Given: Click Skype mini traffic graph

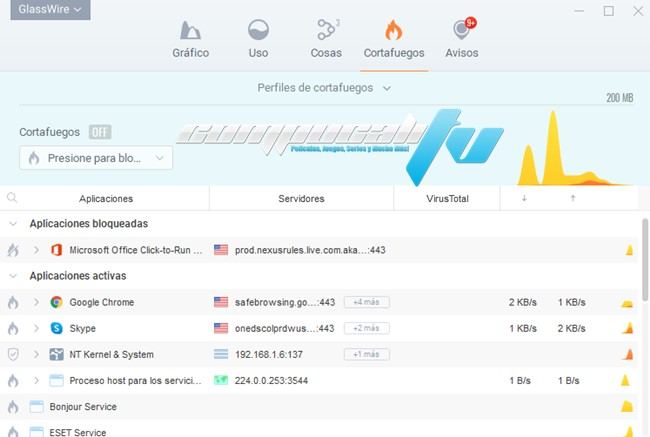Looking at the screenshot, I should [x=628, y=328].
